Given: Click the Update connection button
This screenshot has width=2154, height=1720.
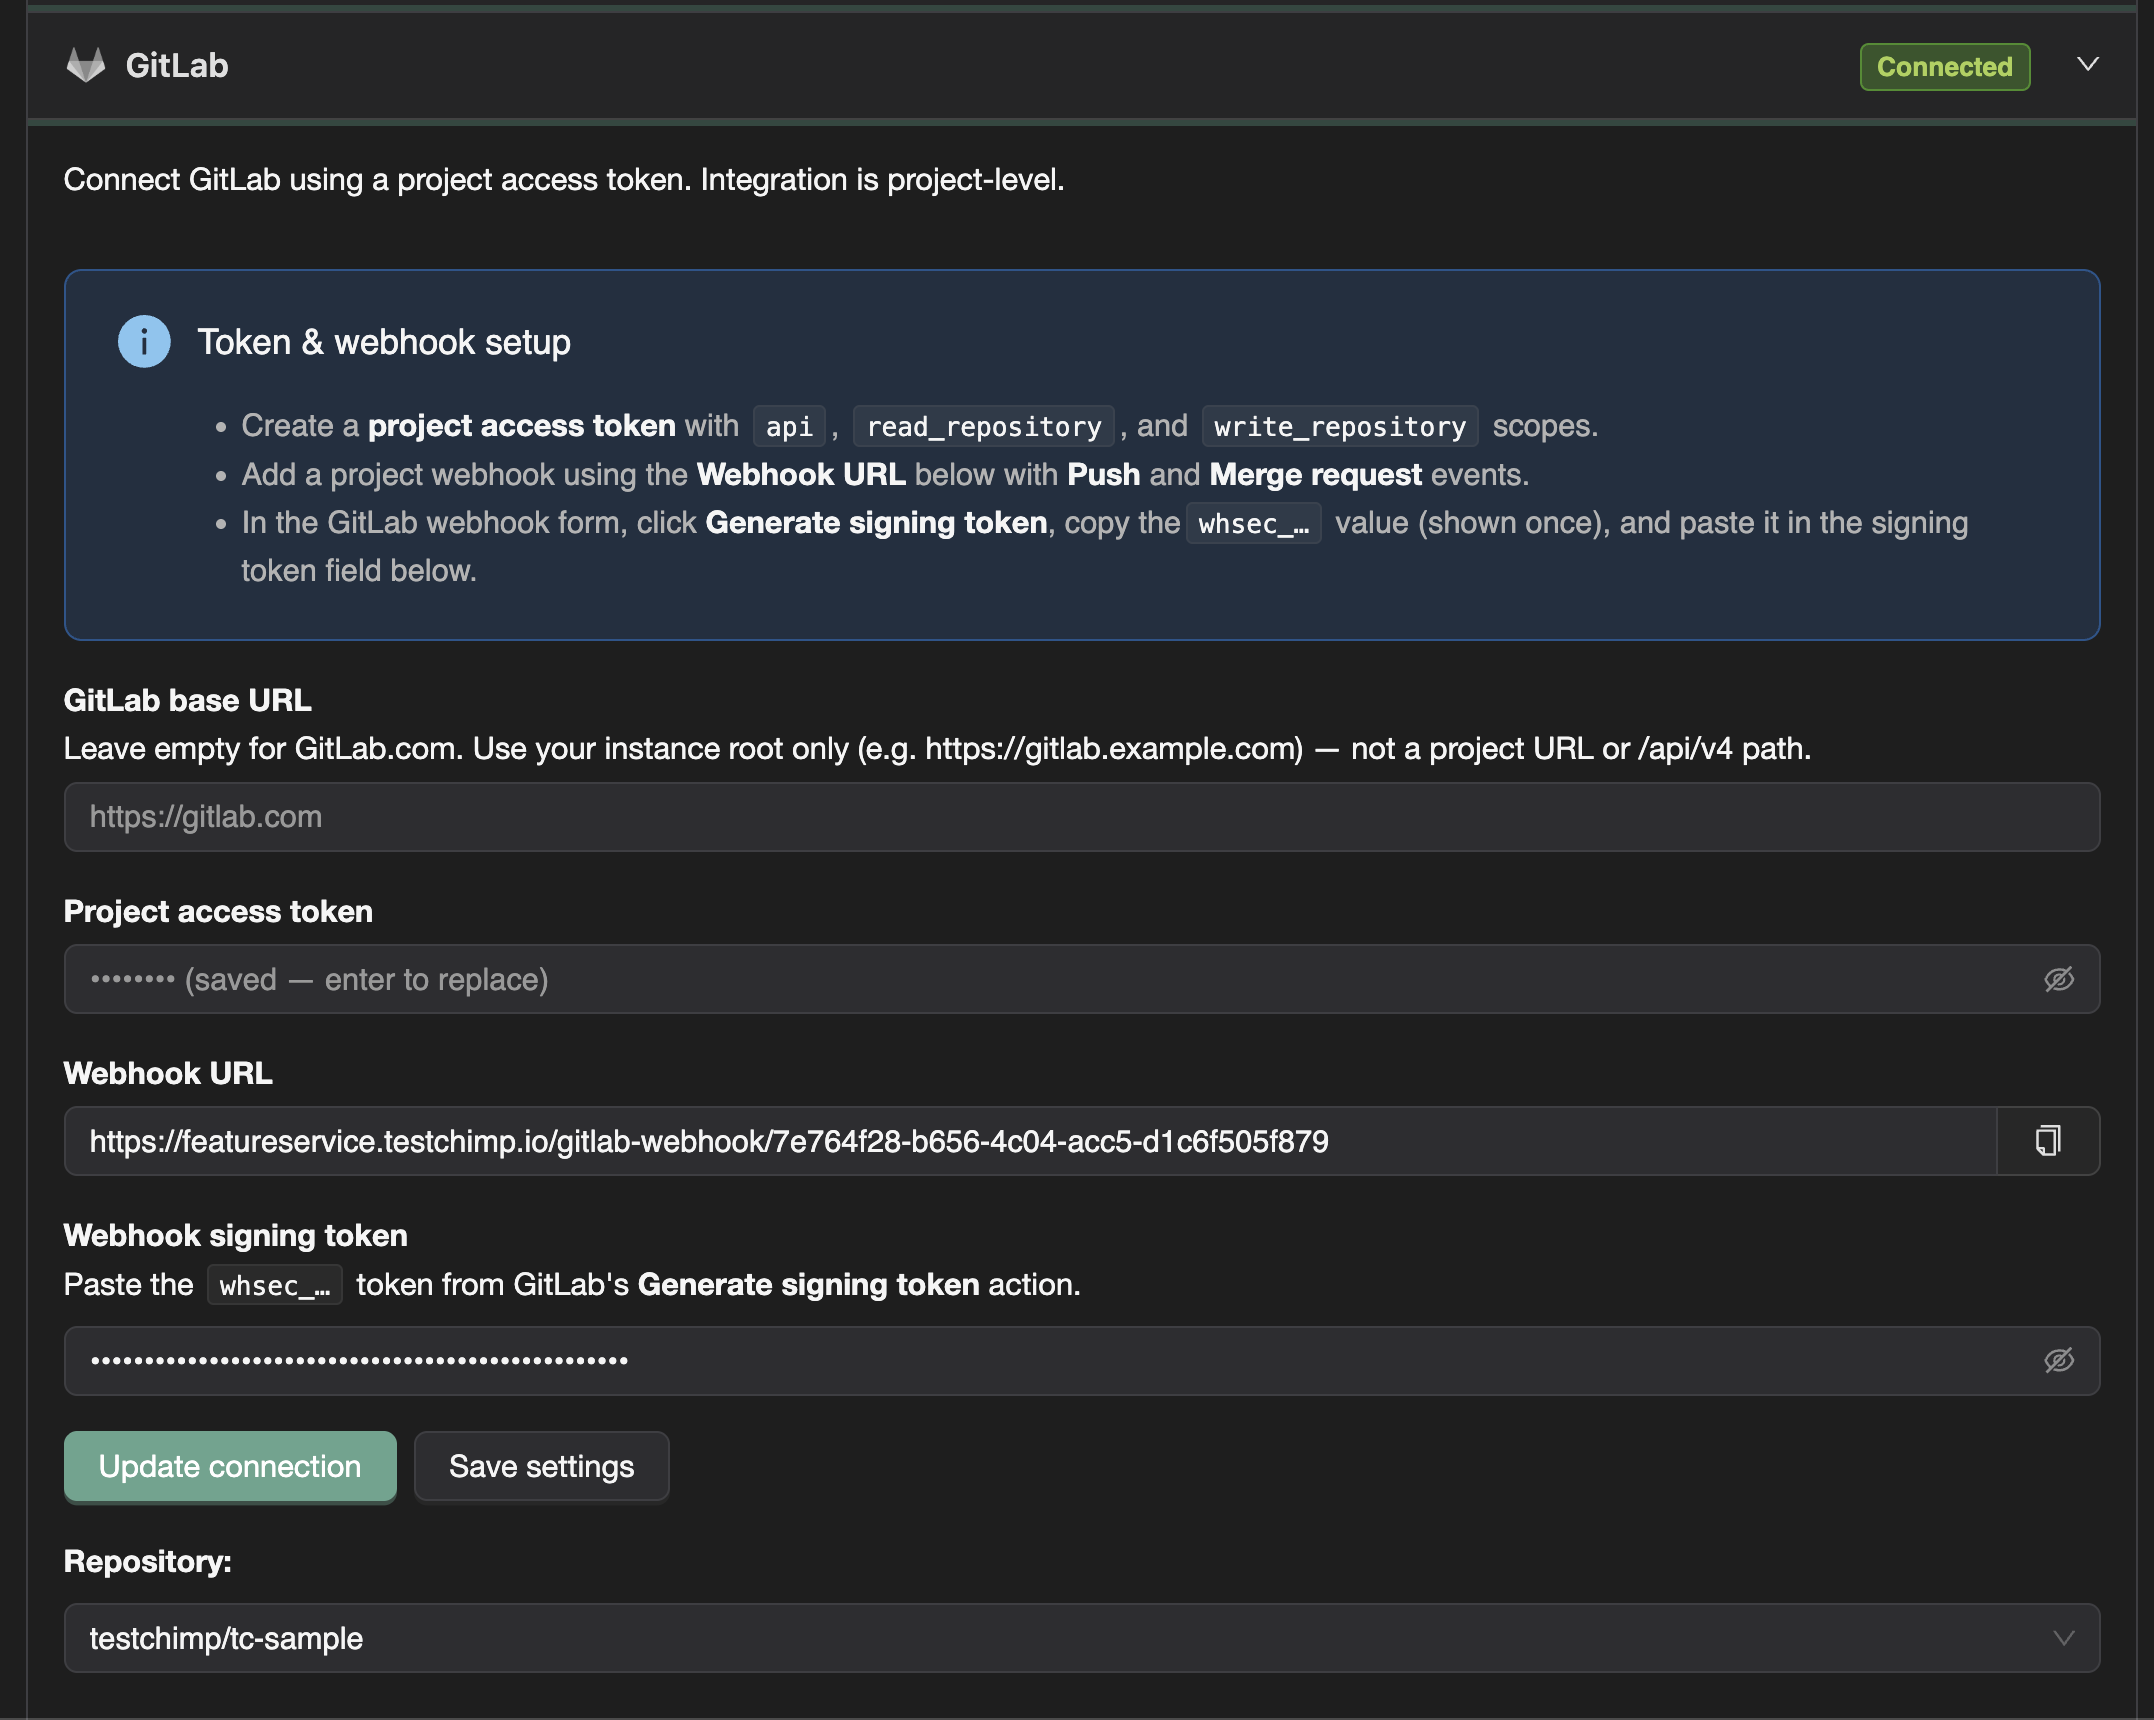Looking at the screenshot, I should coord(230,1466).
